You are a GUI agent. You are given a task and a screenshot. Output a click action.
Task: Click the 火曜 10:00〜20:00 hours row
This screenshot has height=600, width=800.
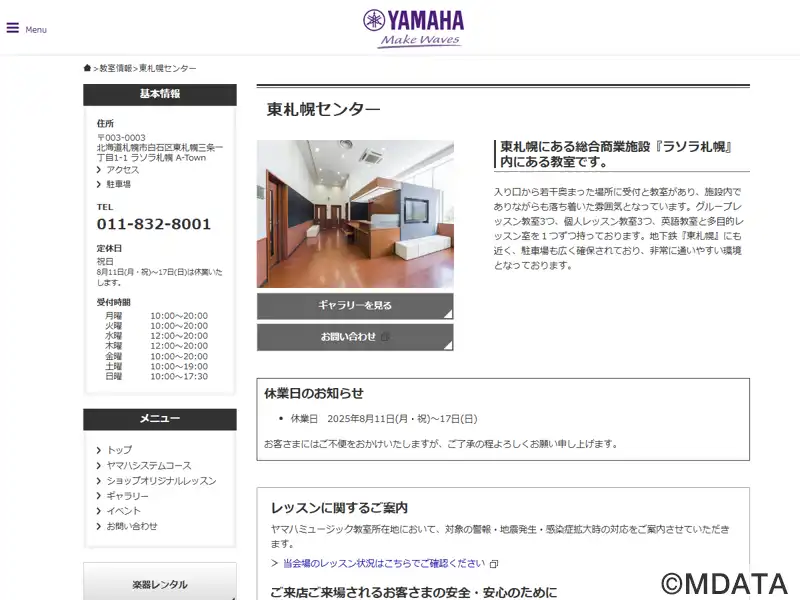point(156,326)
